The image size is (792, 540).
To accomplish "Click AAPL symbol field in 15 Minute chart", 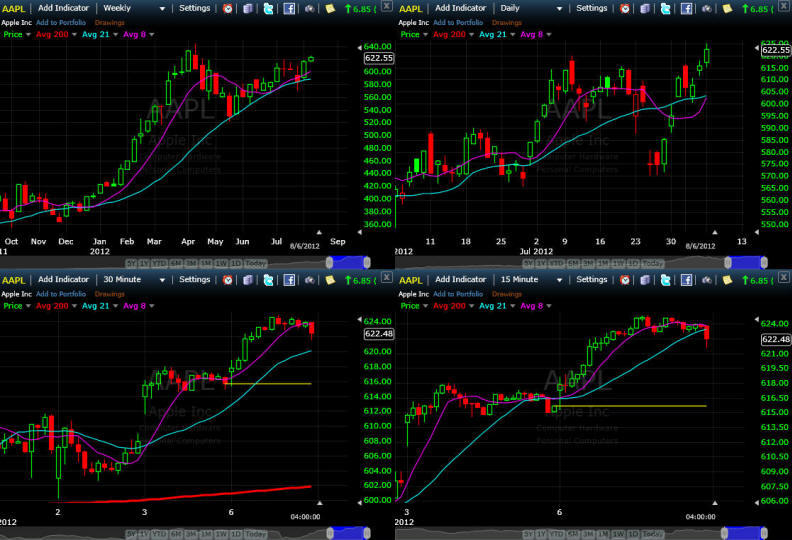I will [x=411, y=280].
